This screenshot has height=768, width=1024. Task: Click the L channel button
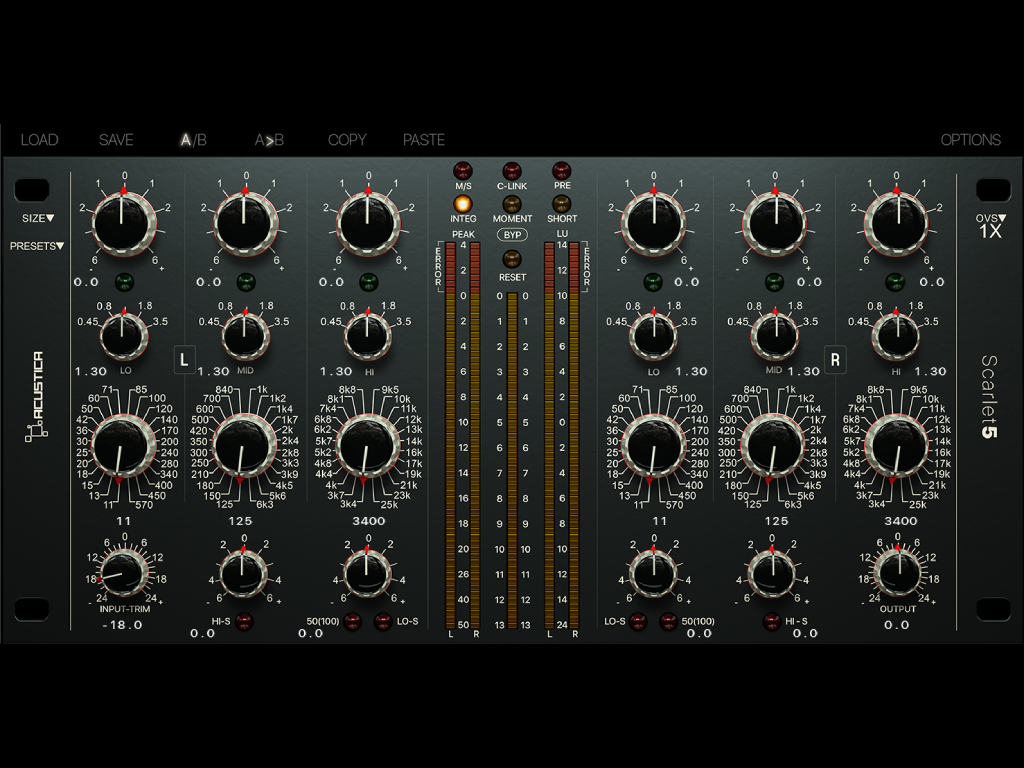(x=184, y=360)
